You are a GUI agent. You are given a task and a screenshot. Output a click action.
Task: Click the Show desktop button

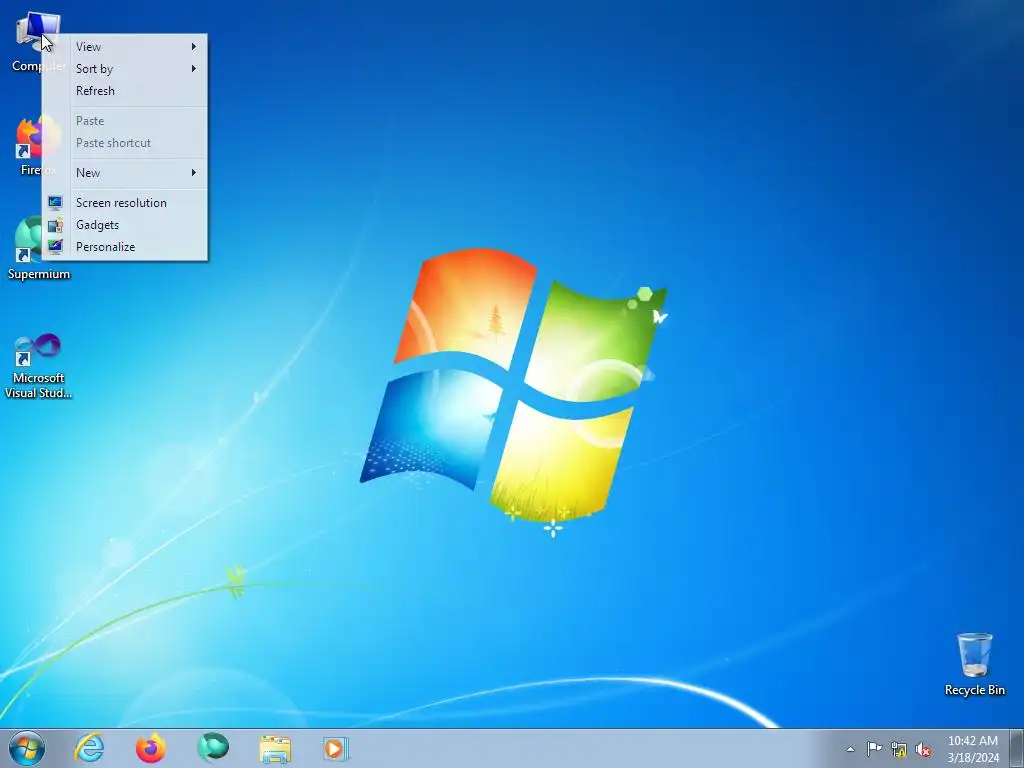1017,748
